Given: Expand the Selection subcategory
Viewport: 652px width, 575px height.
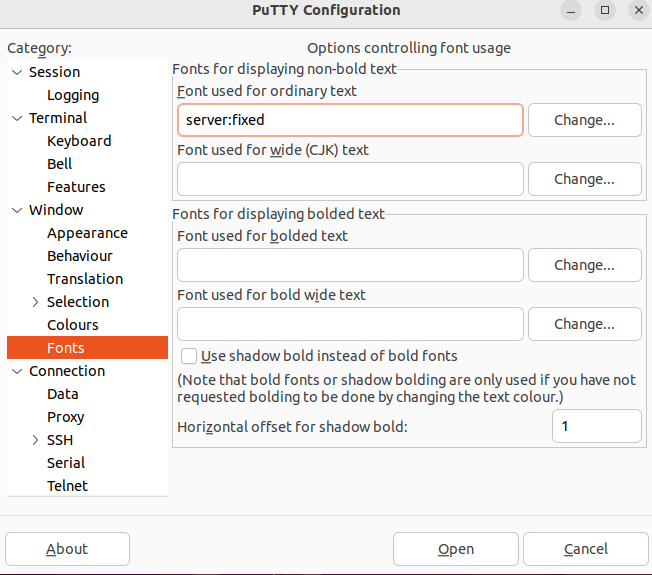Looking at the screenshot, I should coord(36,302).
